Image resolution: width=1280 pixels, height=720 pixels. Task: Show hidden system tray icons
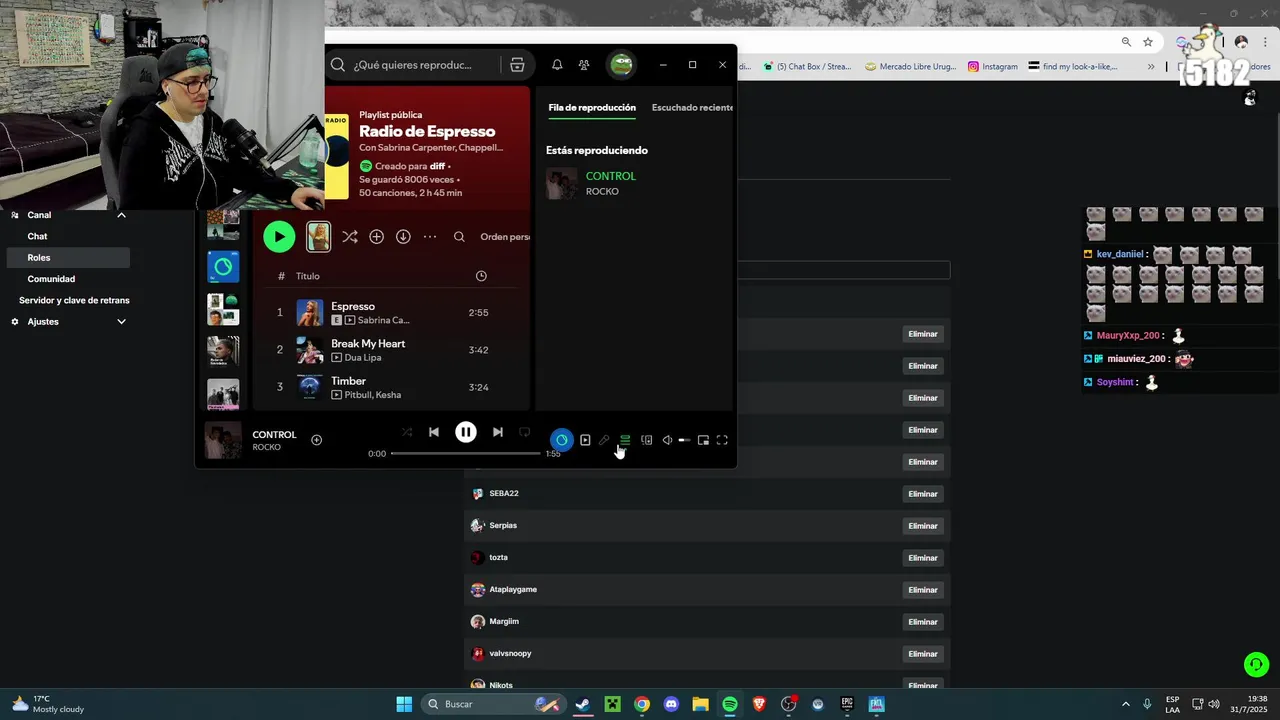[x=1125, y=704]
